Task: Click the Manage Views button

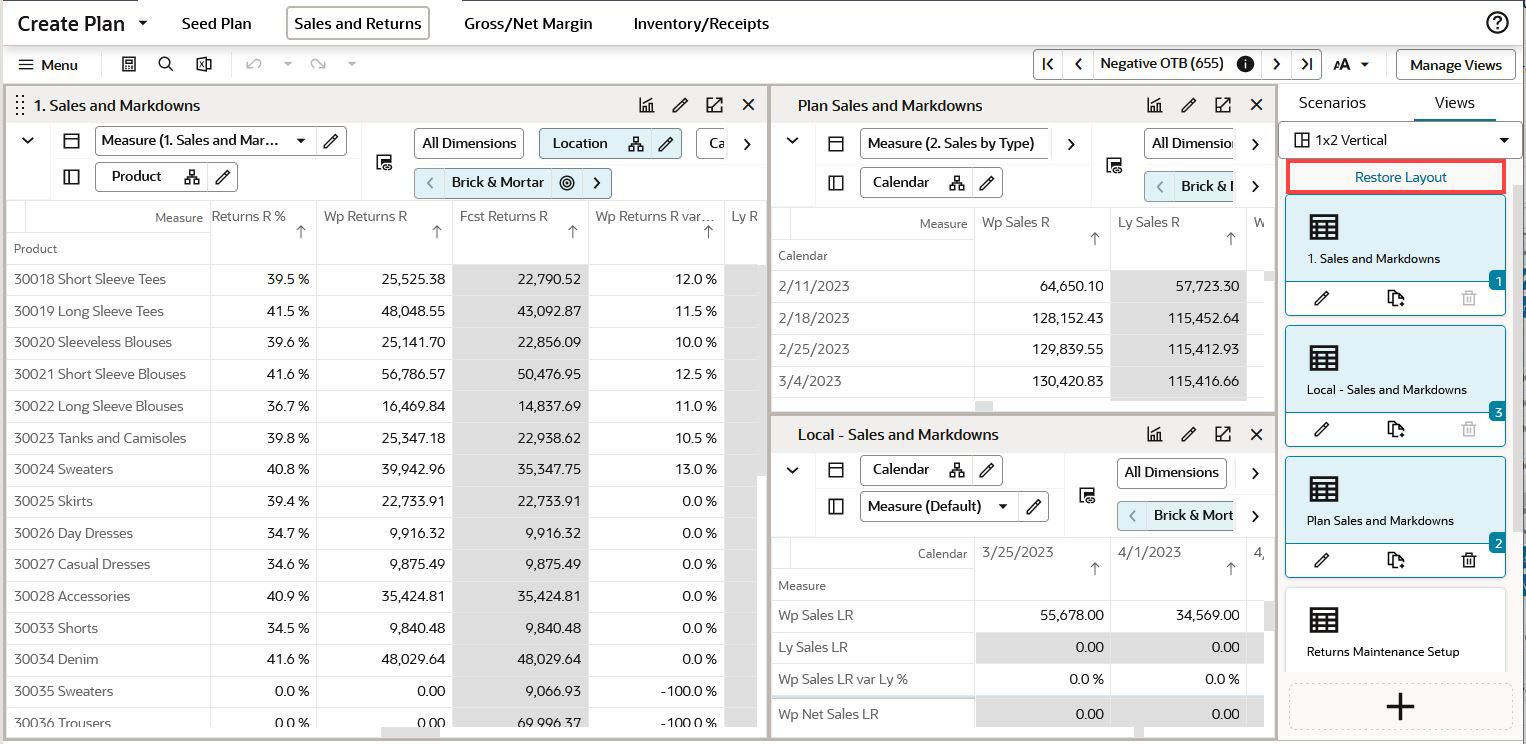Action: 1455,65
